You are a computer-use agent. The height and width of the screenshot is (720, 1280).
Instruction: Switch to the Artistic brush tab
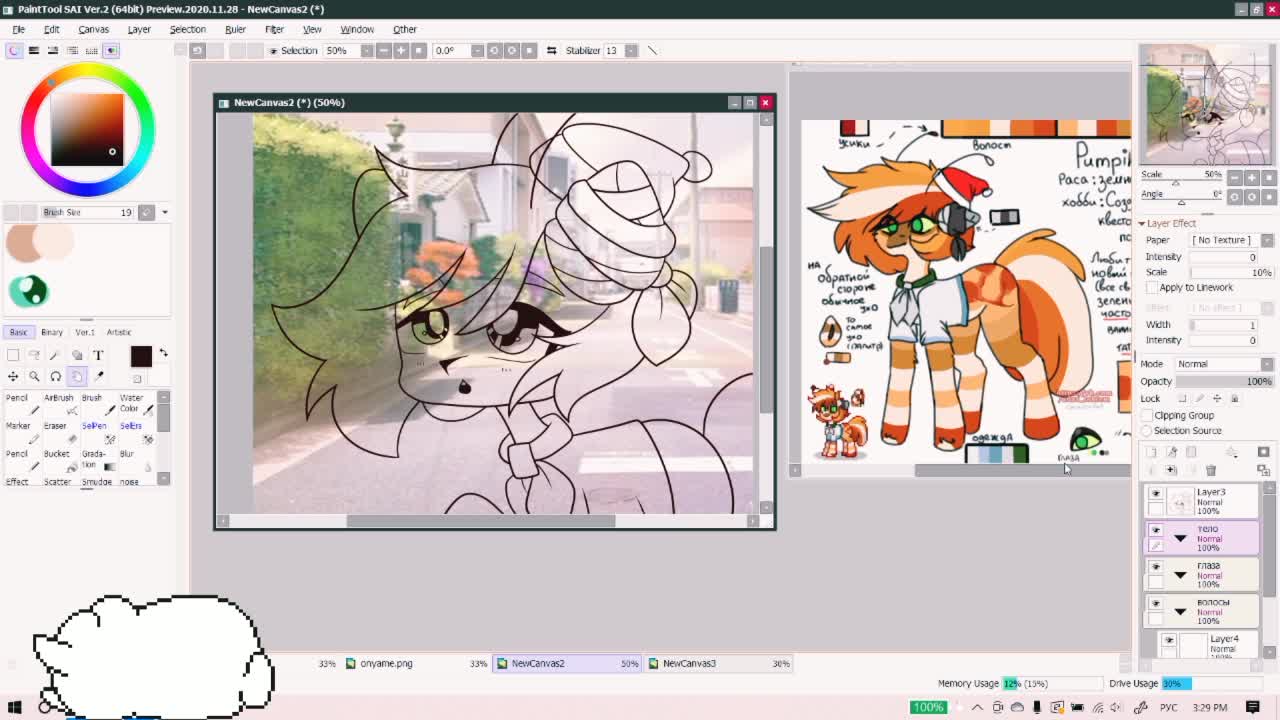click(119, 332)
